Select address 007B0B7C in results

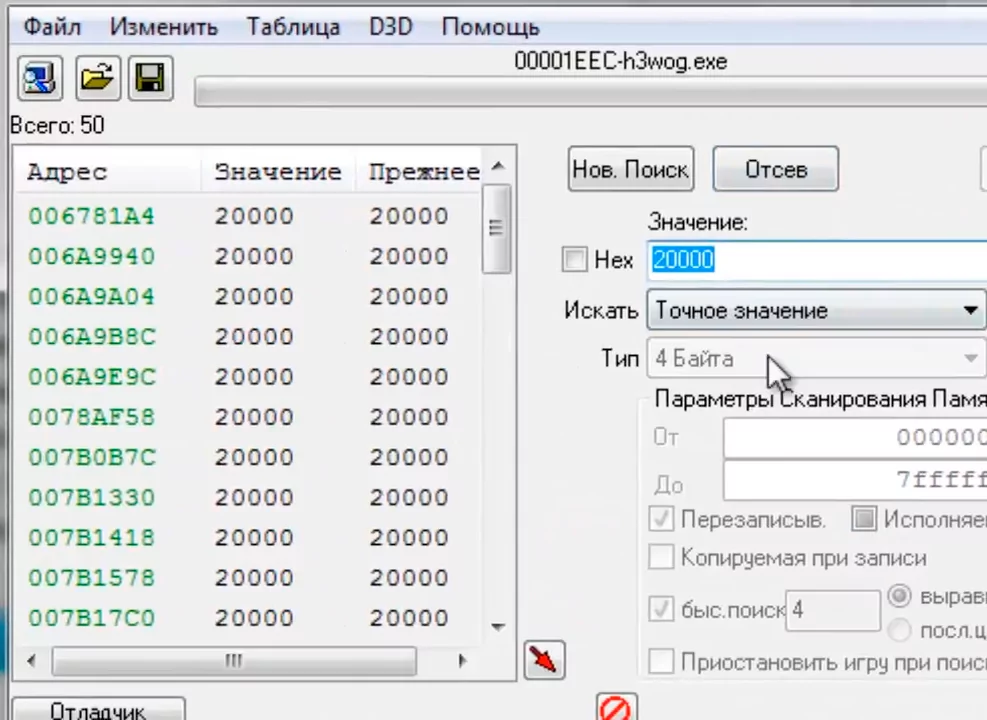coord(91,458)
